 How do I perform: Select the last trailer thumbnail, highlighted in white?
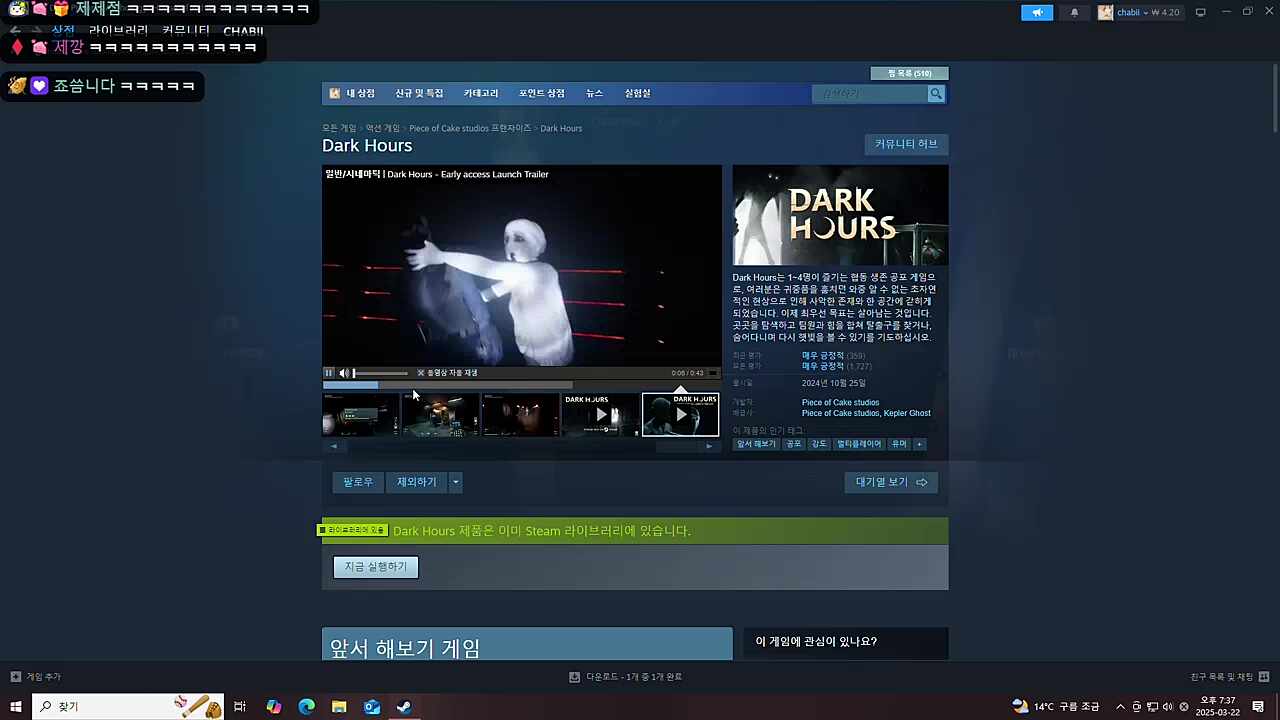(680, 414)
